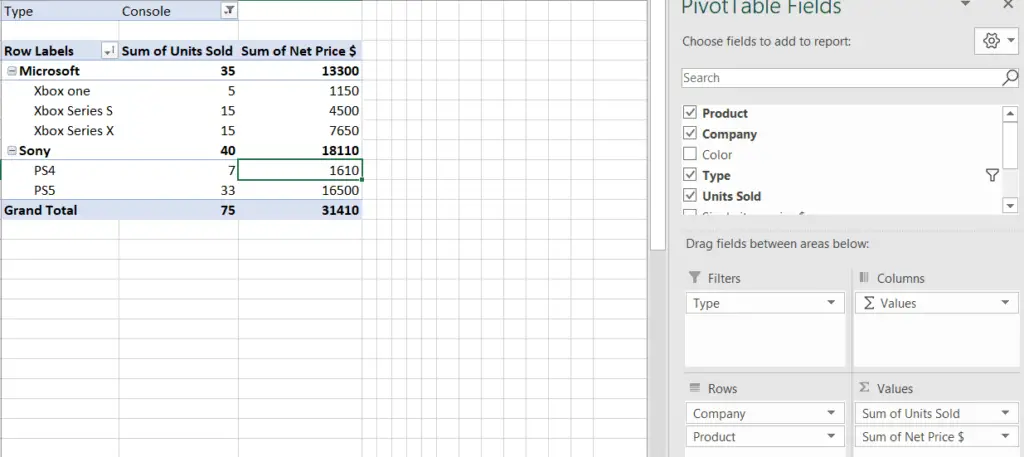Uncheck the Type field checkbox
This screenshot has height=457, width=1024.
coord(690,175)
